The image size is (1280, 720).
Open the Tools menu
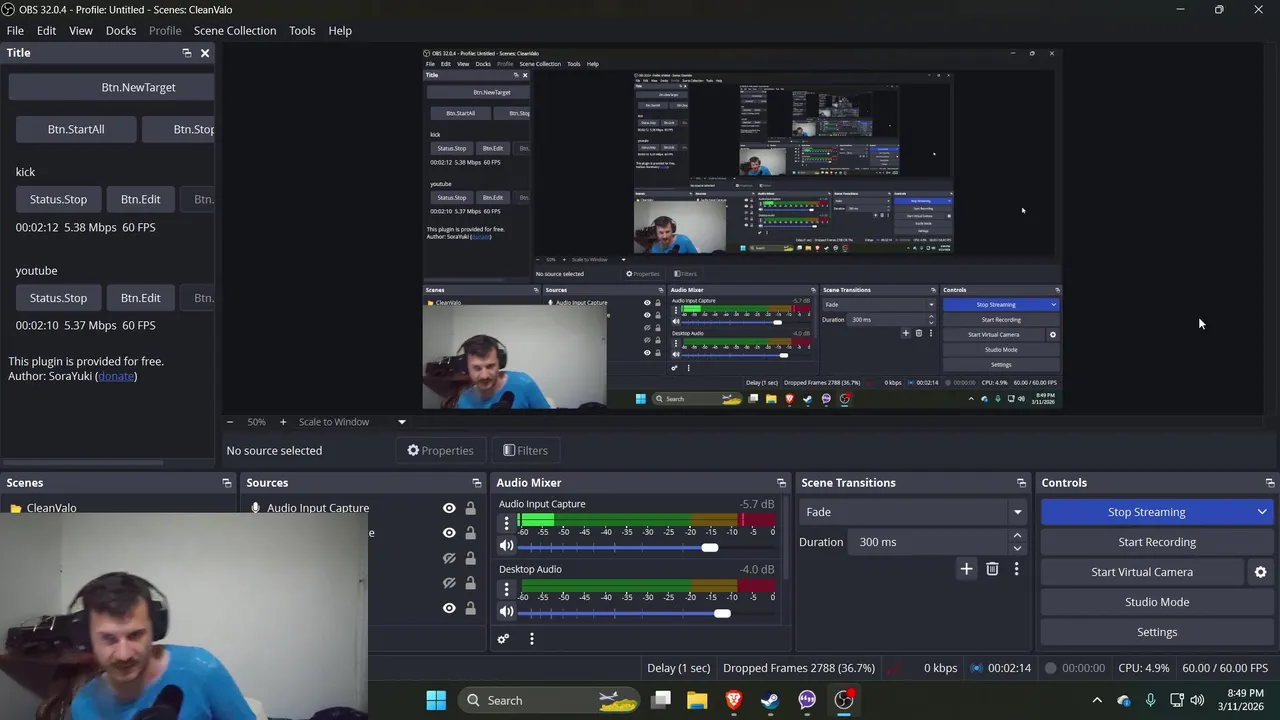pos(302,31)
